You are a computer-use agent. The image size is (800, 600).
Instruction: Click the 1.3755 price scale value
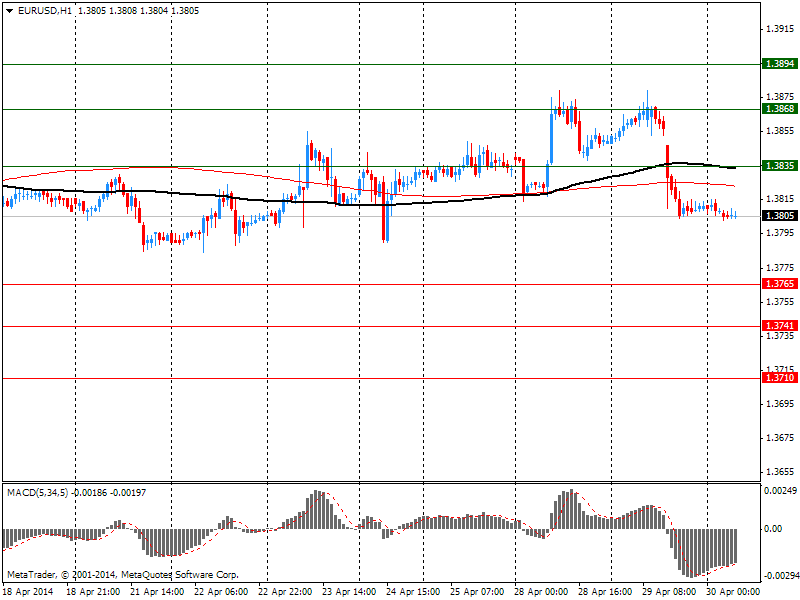point(781,302)
